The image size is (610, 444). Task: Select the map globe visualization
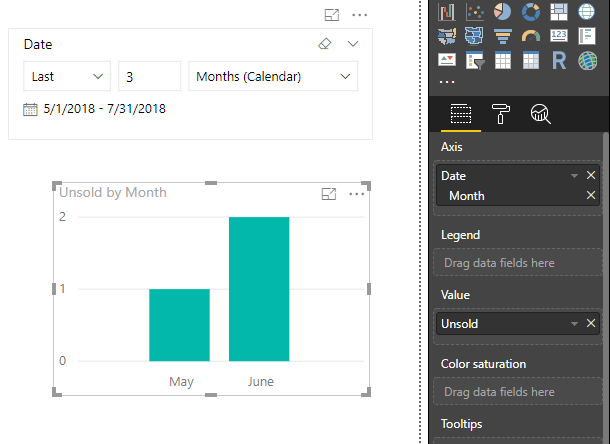pyautogui.click(x=586, y=12)
